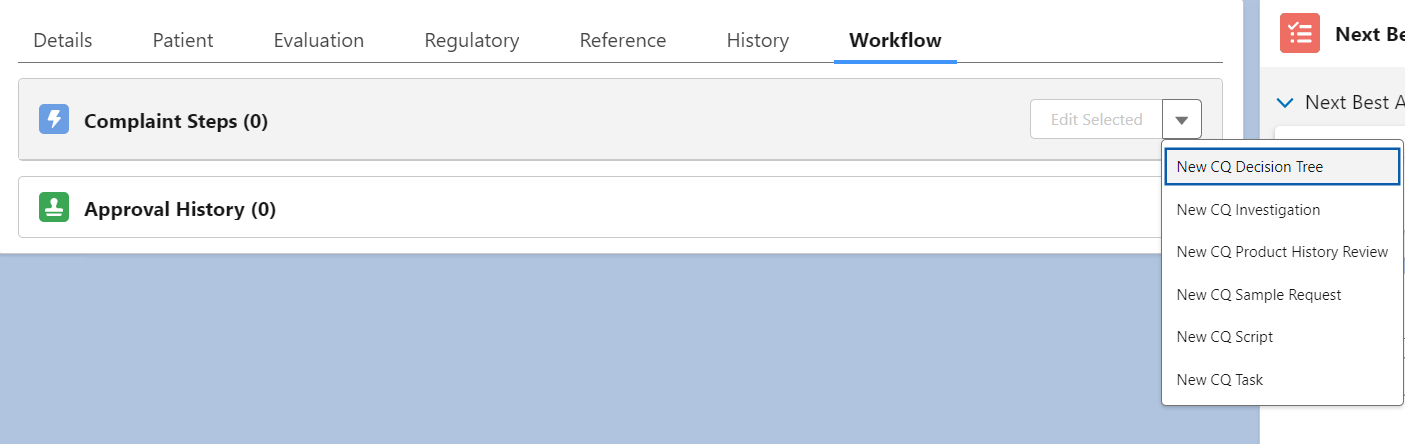Open the Patient tab
The width and height of the screenshot is (1405, 444).
point(183,41)
